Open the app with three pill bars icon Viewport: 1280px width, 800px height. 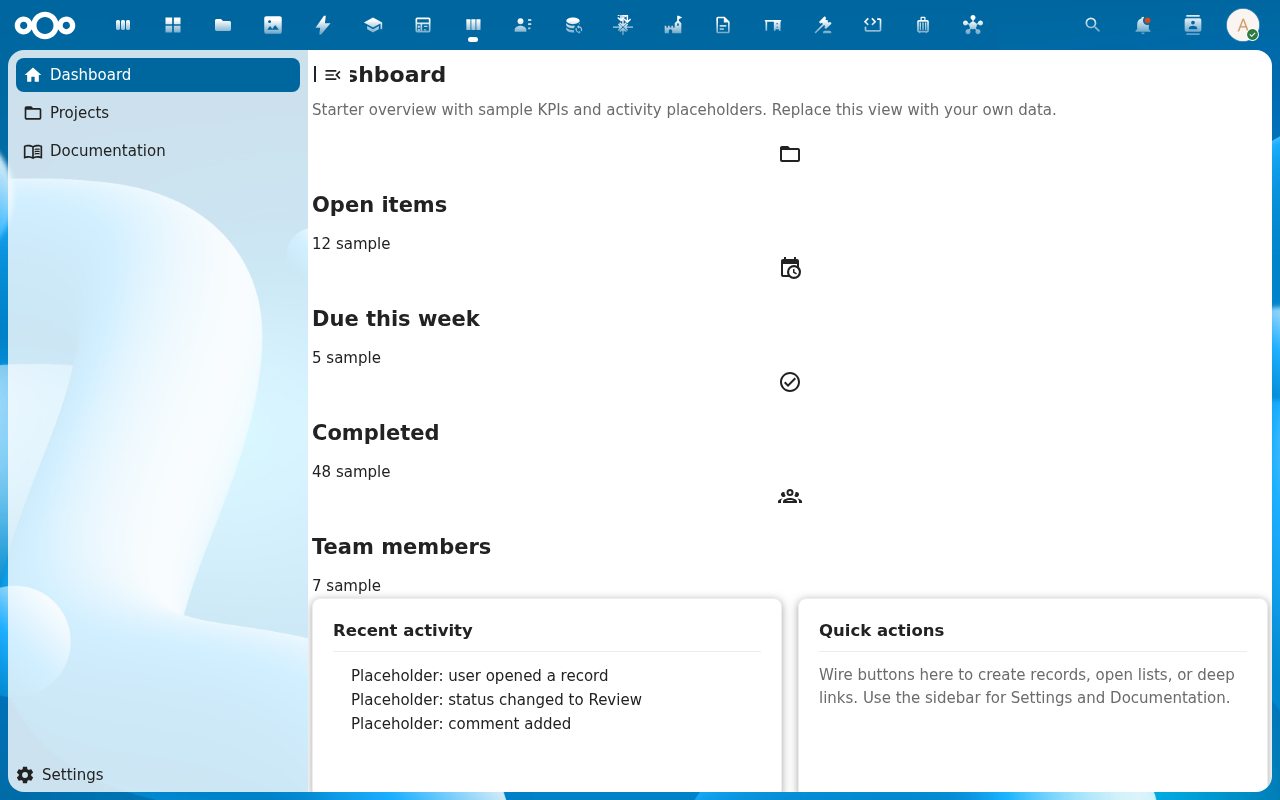(x=123, y=25)
